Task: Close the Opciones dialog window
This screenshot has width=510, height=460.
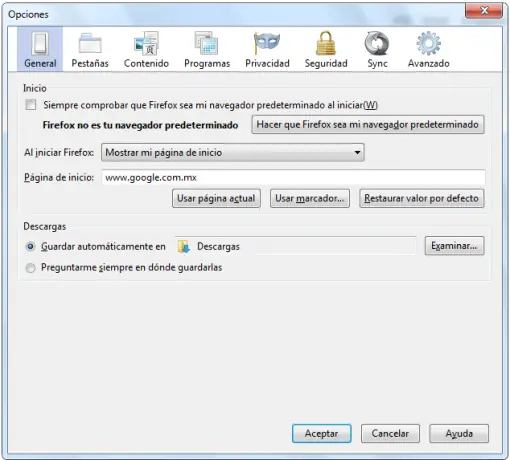Action: 484,11
